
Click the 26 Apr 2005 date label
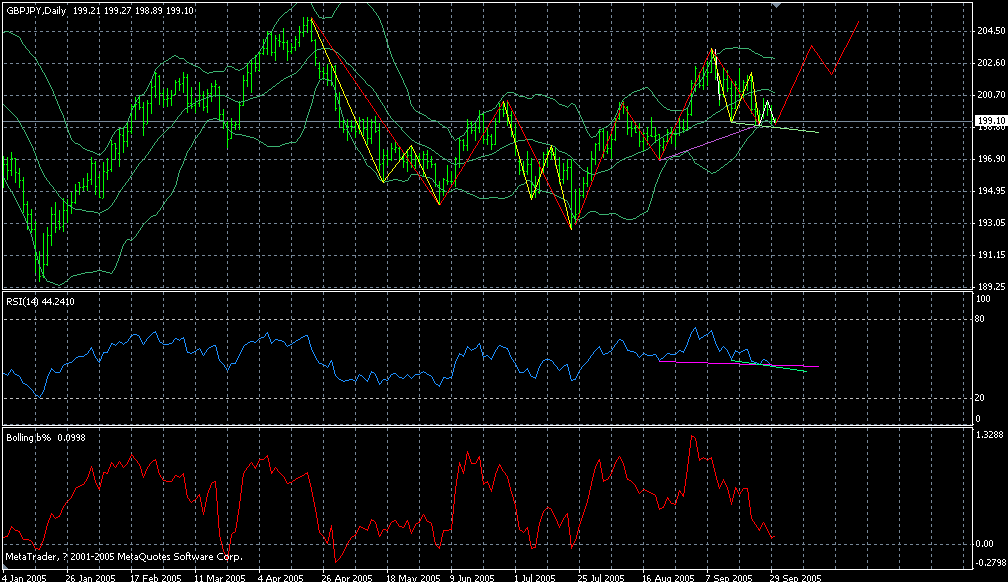click(348, 577)
